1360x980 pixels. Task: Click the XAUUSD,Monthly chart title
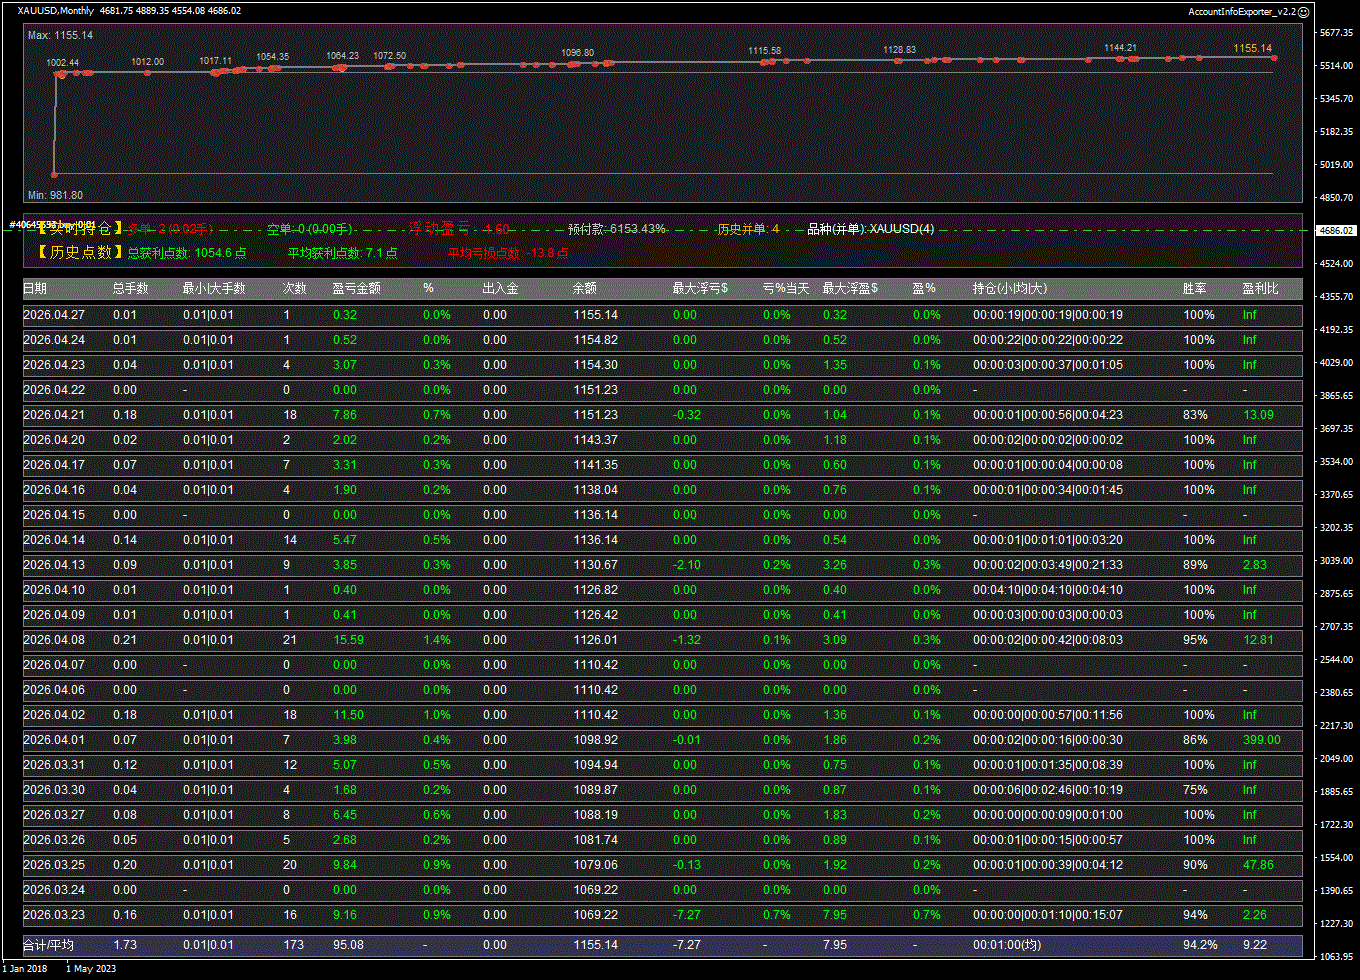[x=56, y=11]
